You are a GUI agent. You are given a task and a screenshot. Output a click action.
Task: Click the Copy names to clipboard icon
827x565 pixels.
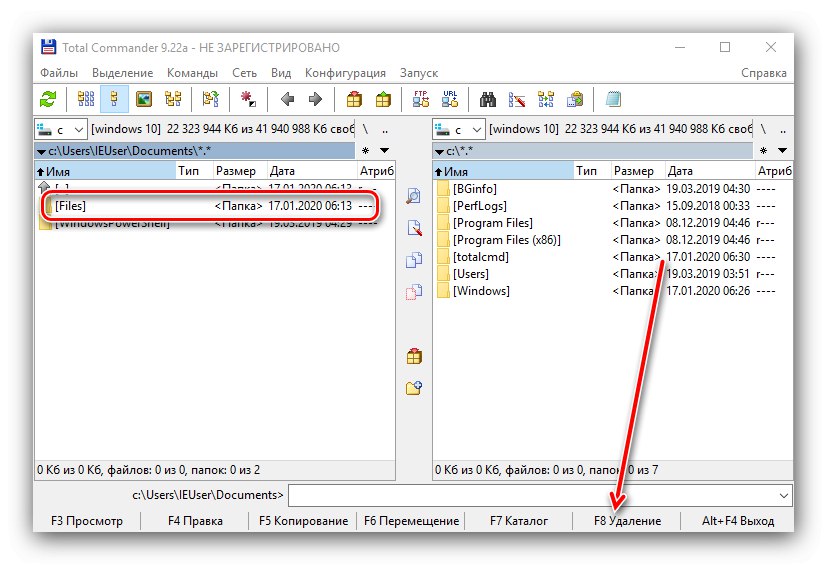(575, 99)
